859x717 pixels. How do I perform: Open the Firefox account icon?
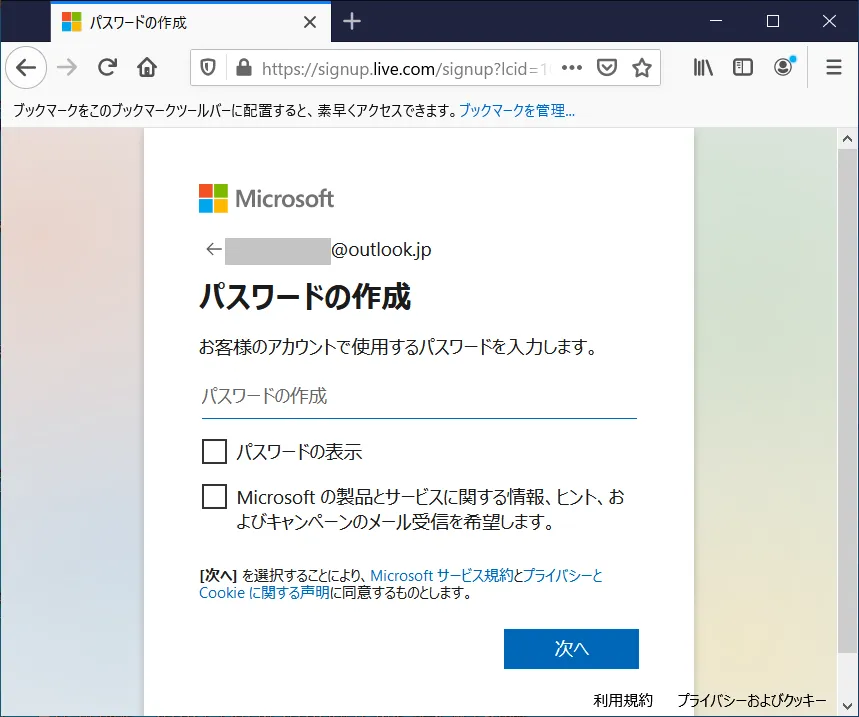click(x=783, y=67)
